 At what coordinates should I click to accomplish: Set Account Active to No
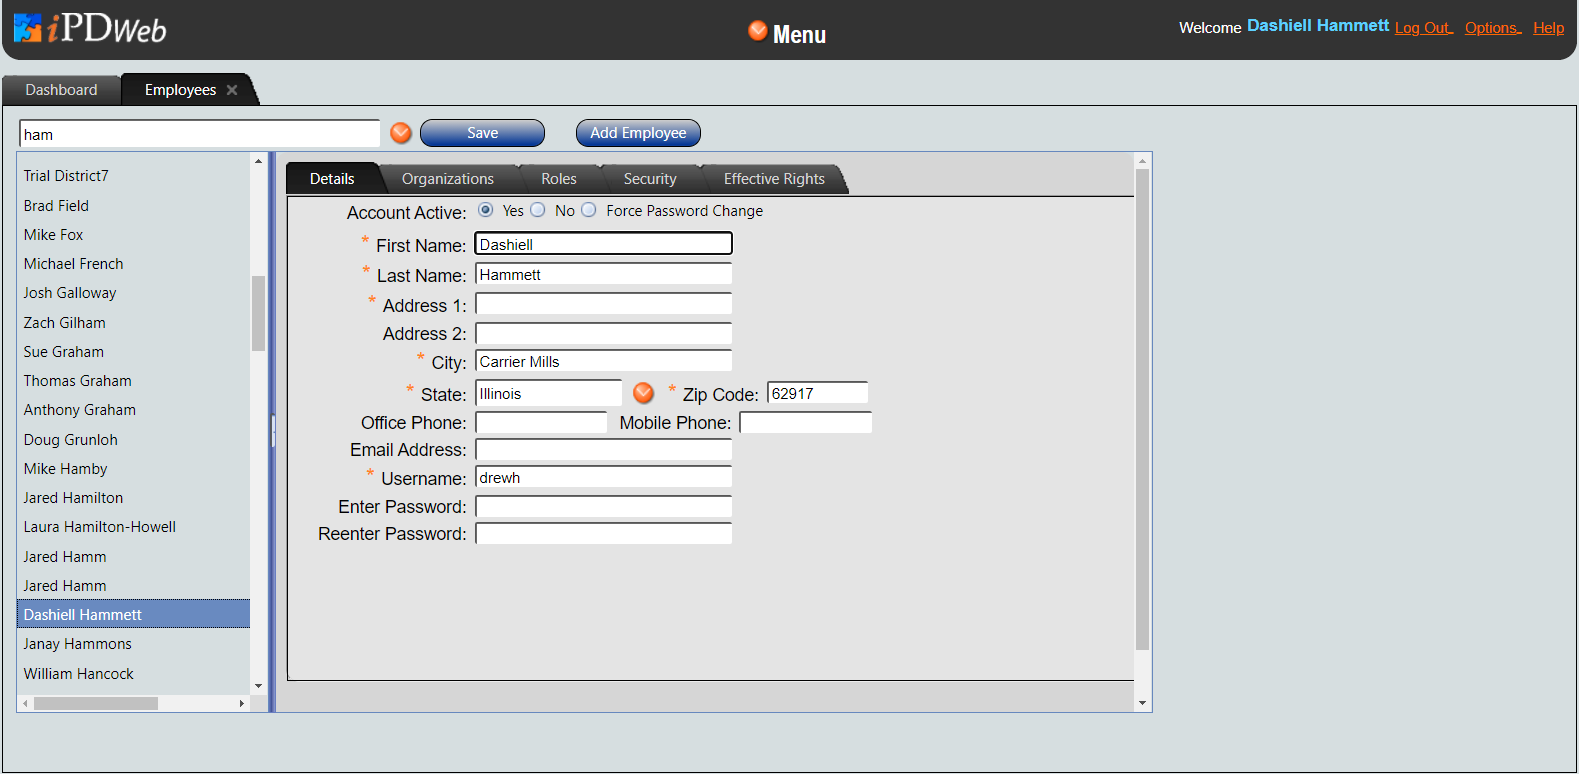point(538,210)
